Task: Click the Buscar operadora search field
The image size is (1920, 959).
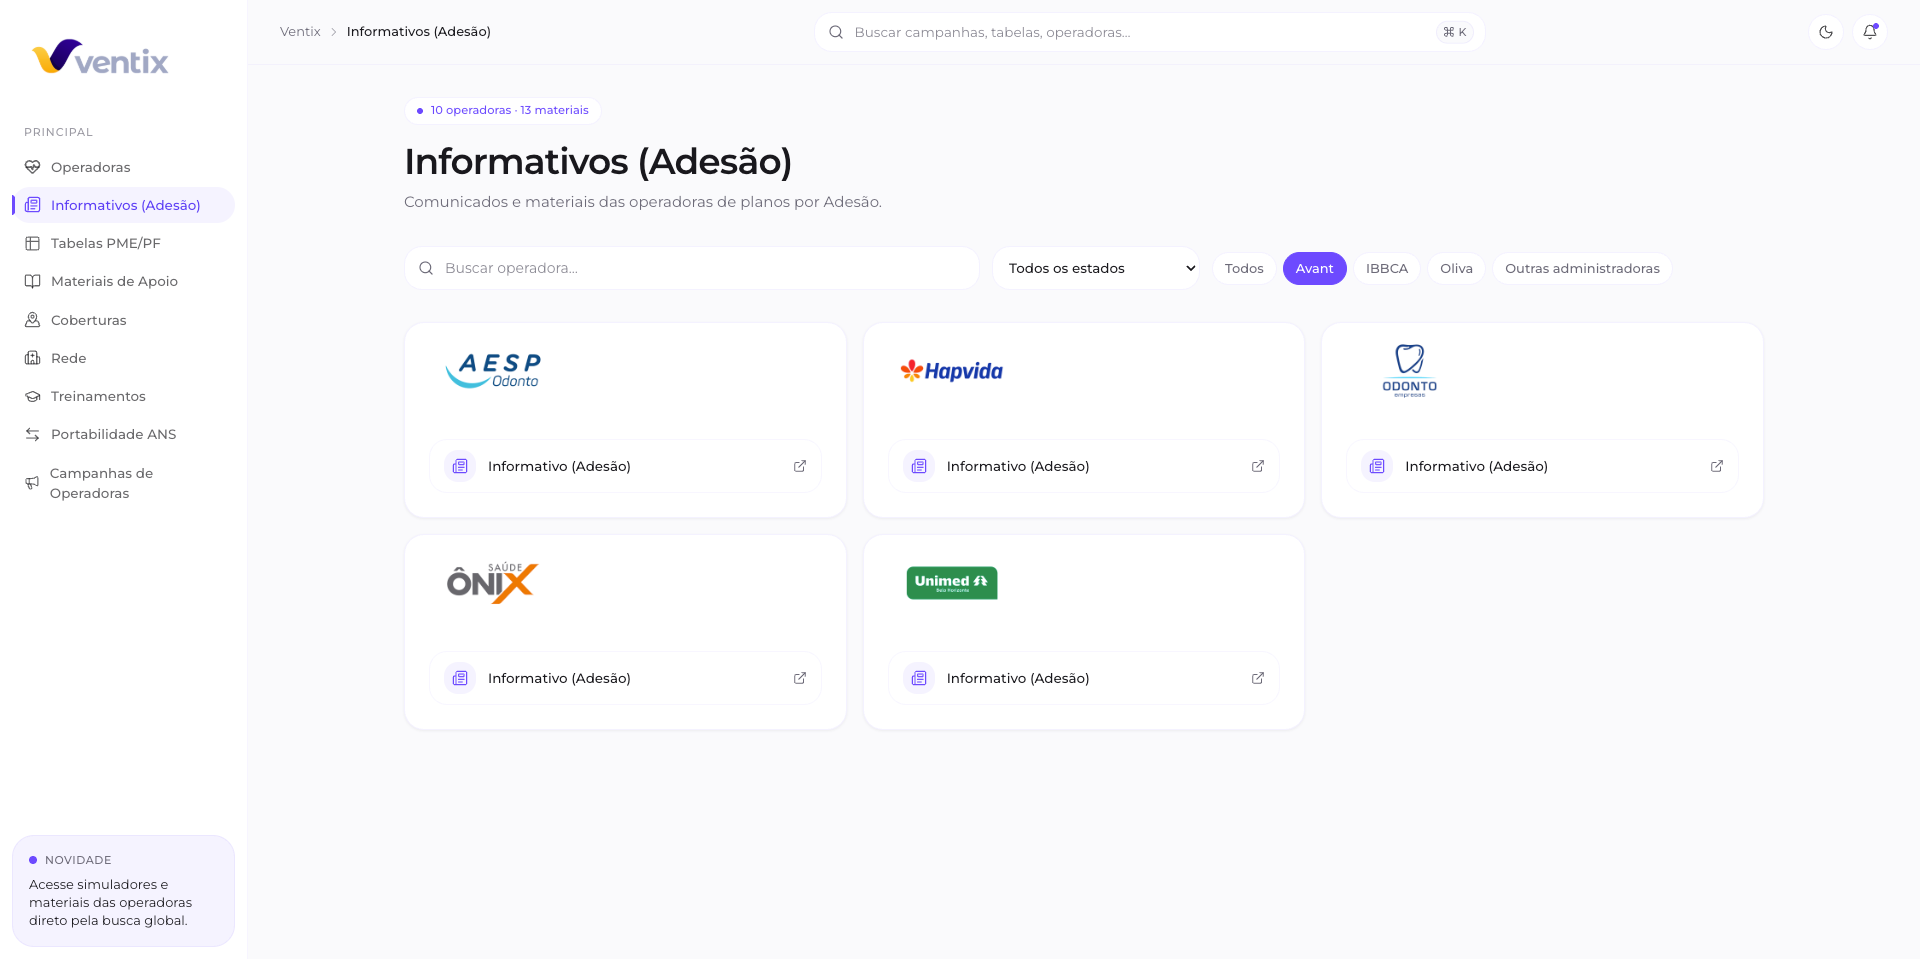Action: [692, 268]
